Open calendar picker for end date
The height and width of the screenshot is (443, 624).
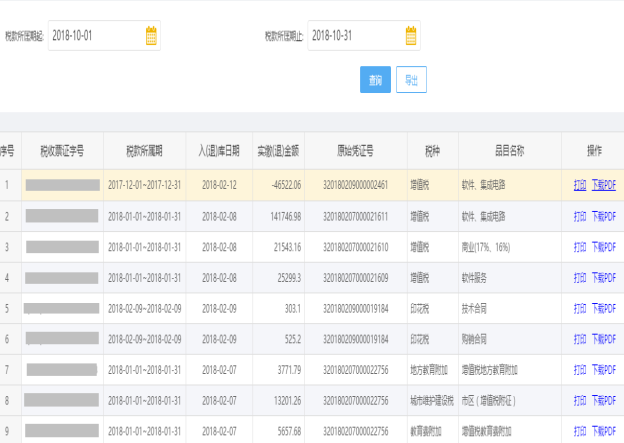coord(410,36)
